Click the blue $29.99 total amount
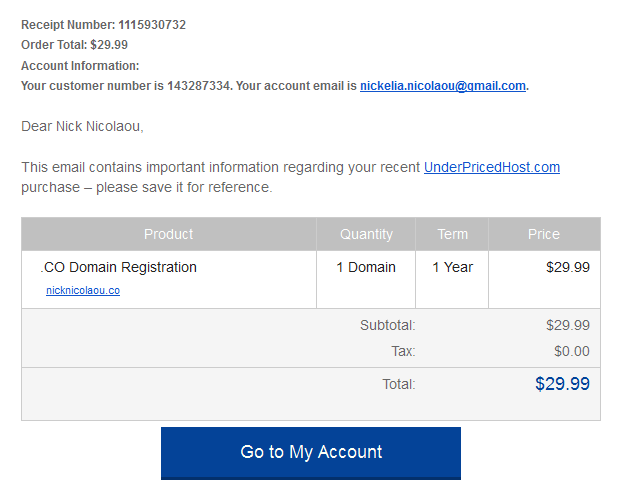The width and height of the screenshot is (620, 493). [562, 383]
